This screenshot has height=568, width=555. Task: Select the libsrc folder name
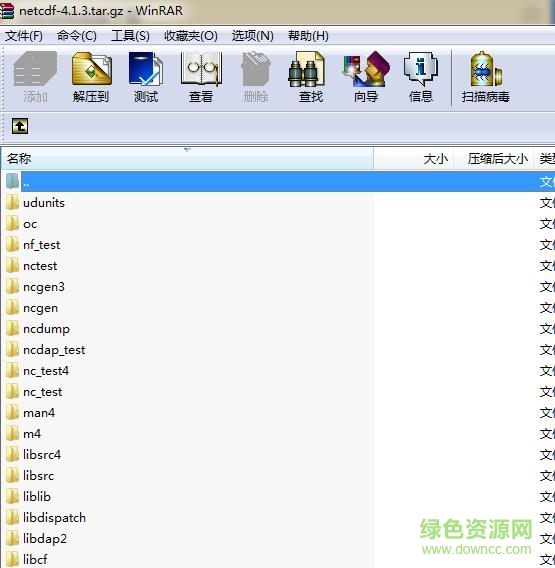(x=39, y=475)
